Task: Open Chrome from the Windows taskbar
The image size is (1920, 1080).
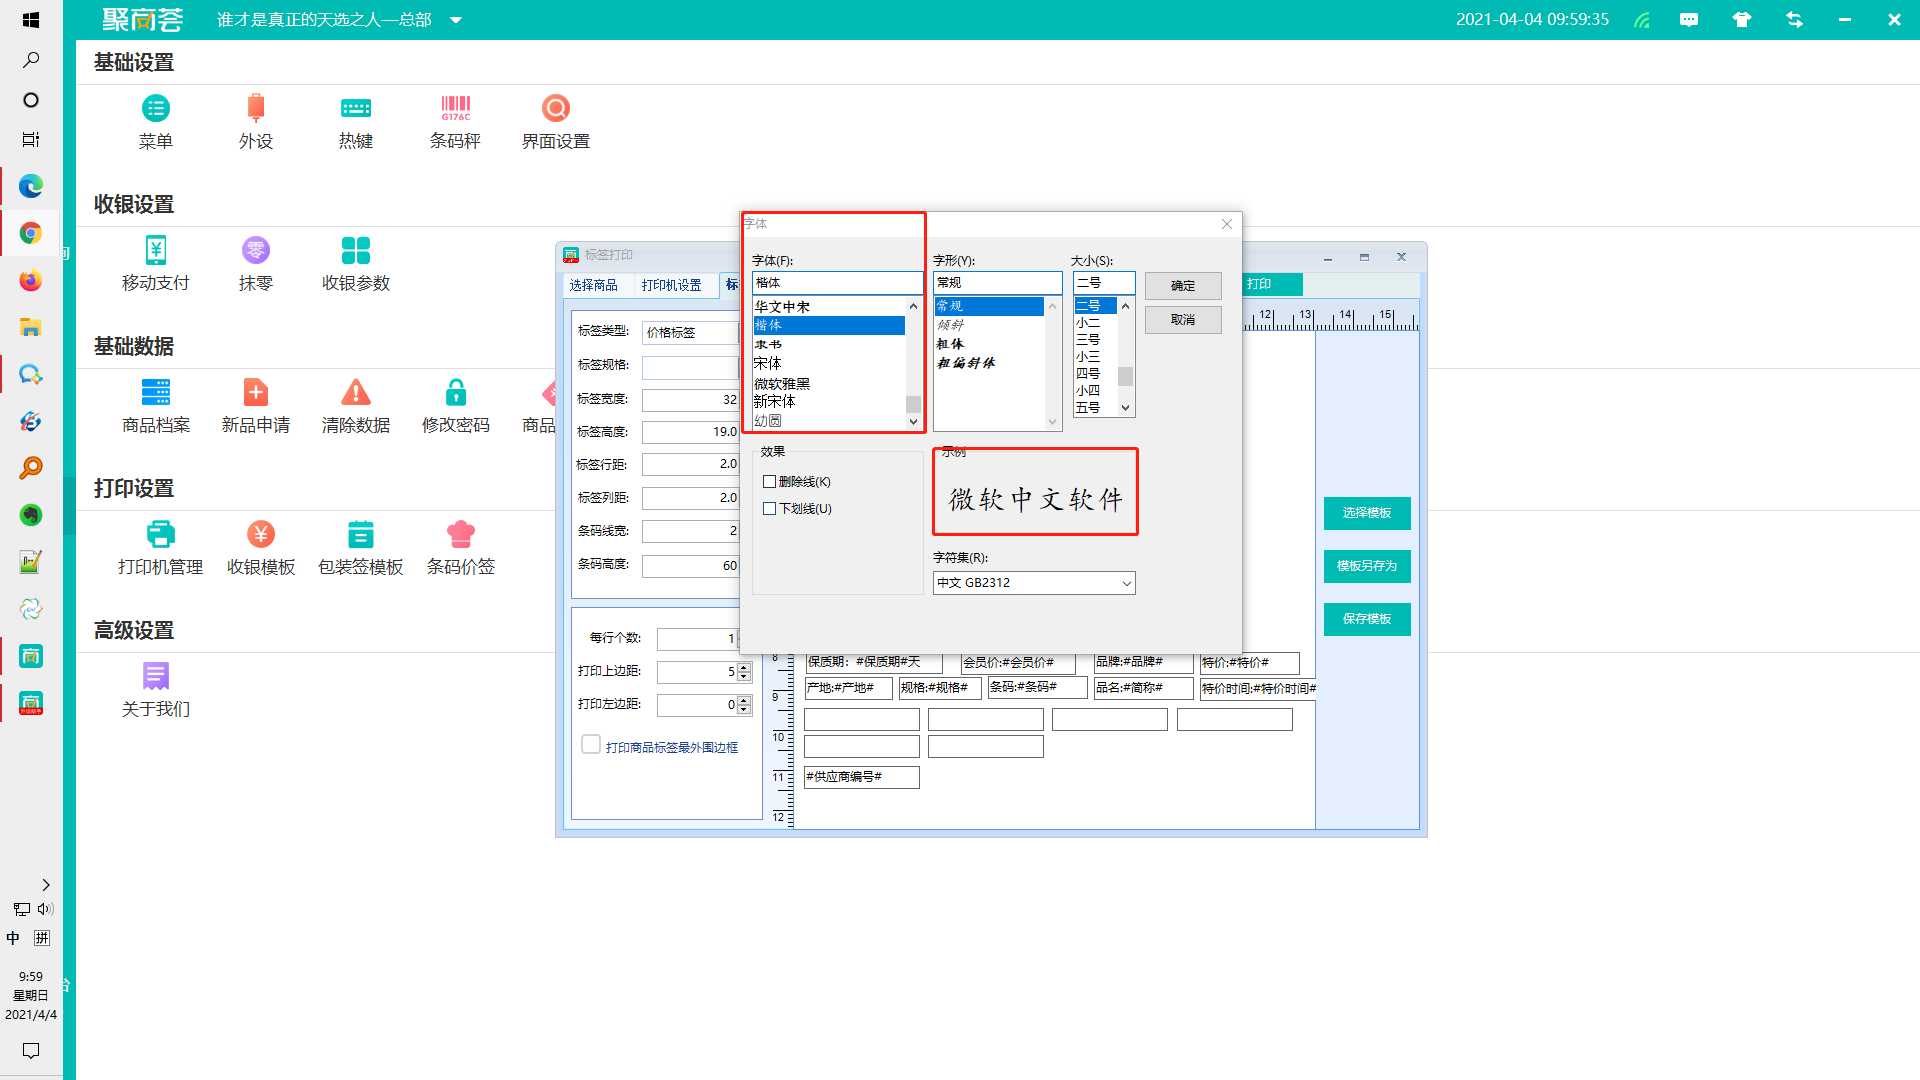Action: (30, 233)
